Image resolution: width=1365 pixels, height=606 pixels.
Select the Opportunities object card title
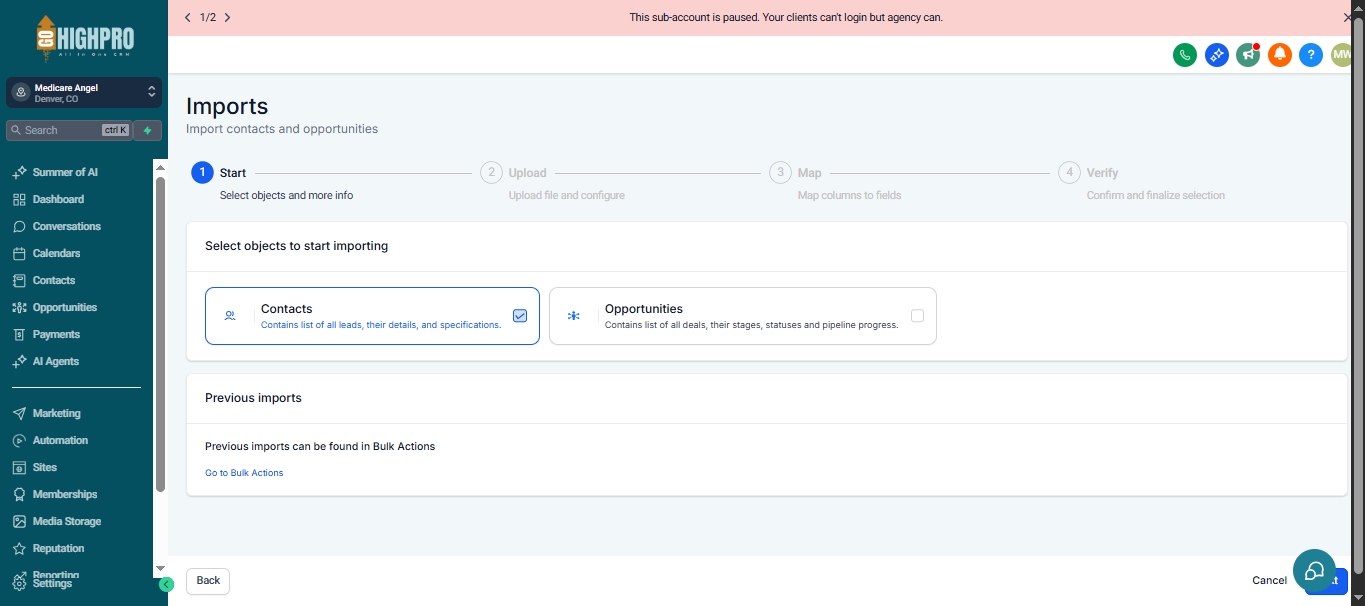tap(644, 309)
